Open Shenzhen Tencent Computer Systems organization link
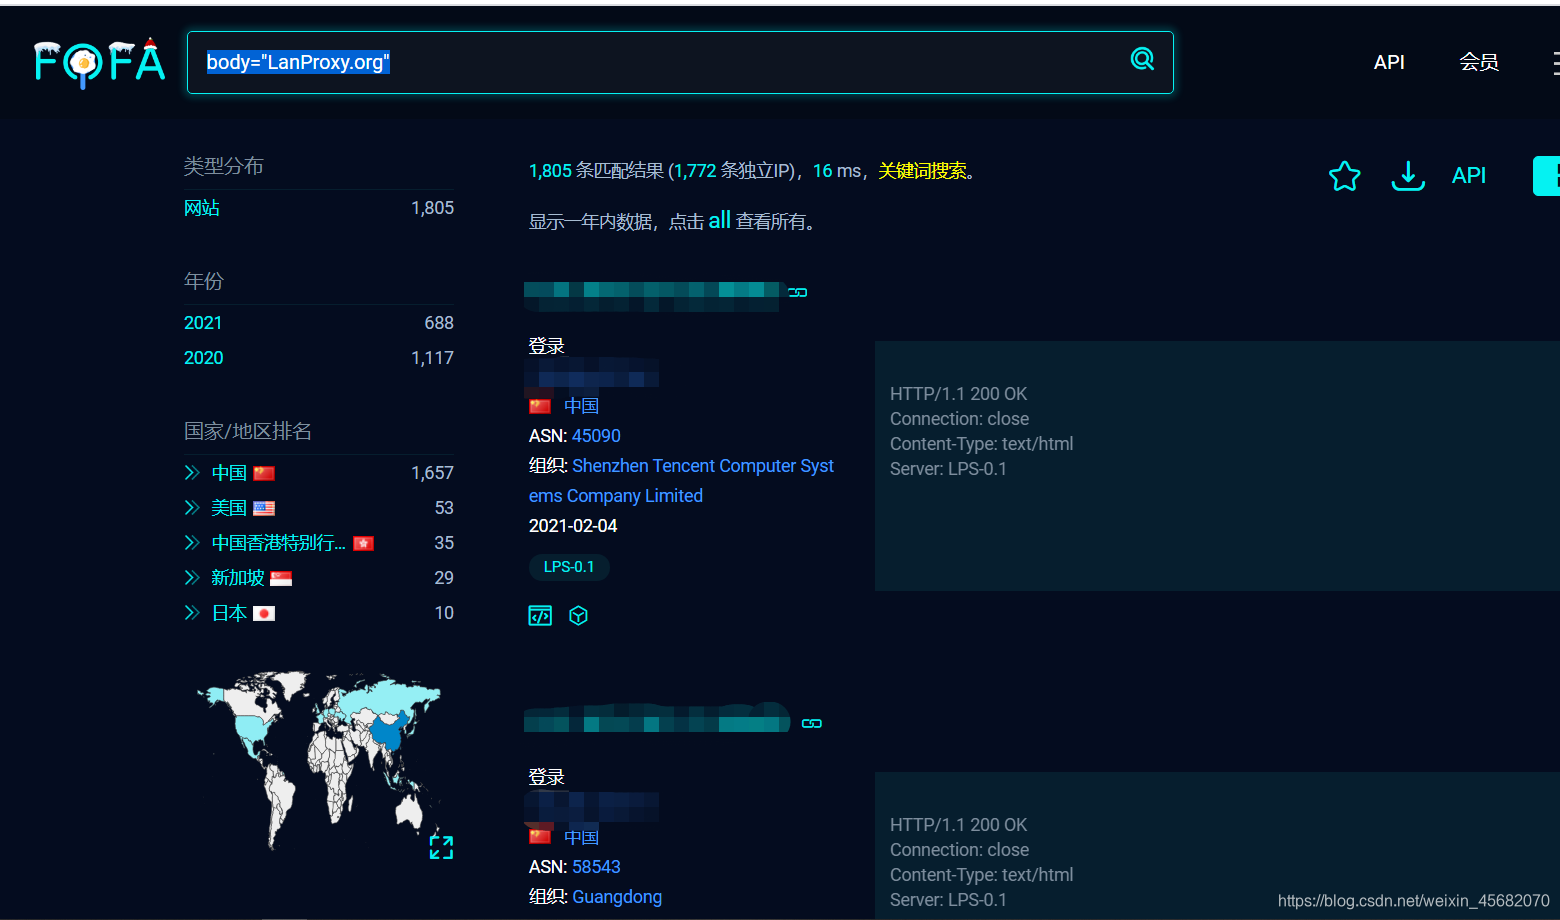Viewport: 1560px width, 920px height. point(681,481)
